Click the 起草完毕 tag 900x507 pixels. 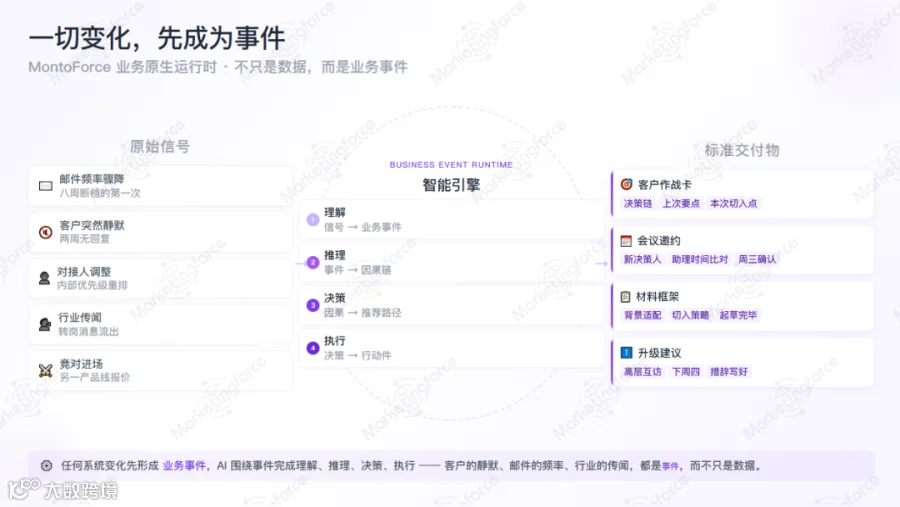pos(738,315)
